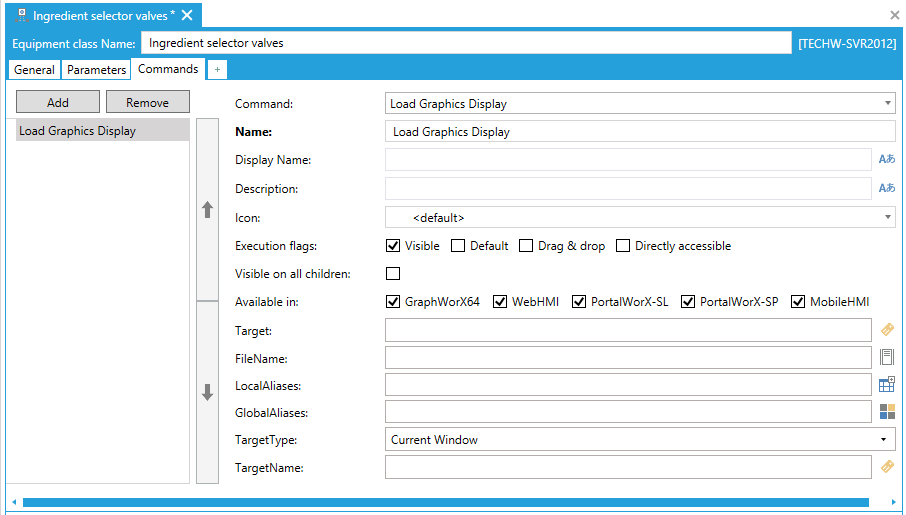
Task: Uncheck the Visible execution flag
Action: [393, 246]
